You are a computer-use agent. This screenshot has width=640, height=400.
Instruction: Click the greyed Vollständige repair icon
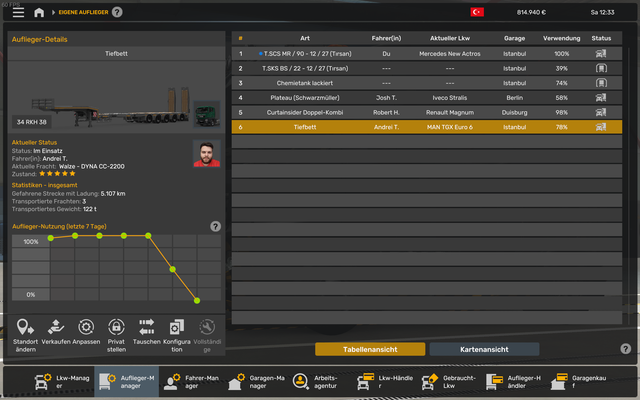point(207,327)
